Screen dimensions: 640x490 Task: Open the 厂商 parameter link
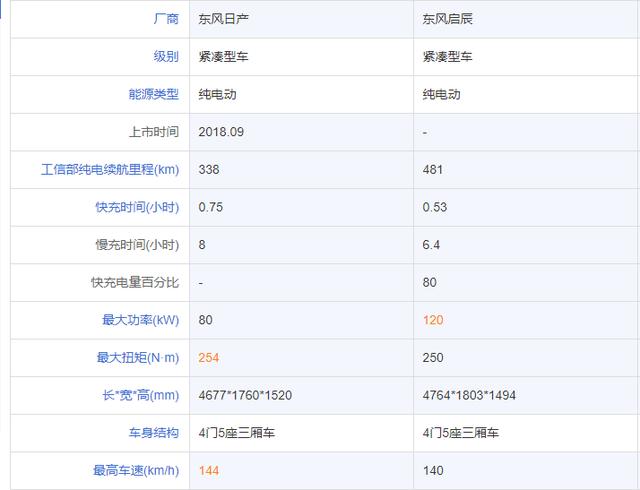(166, 19)
